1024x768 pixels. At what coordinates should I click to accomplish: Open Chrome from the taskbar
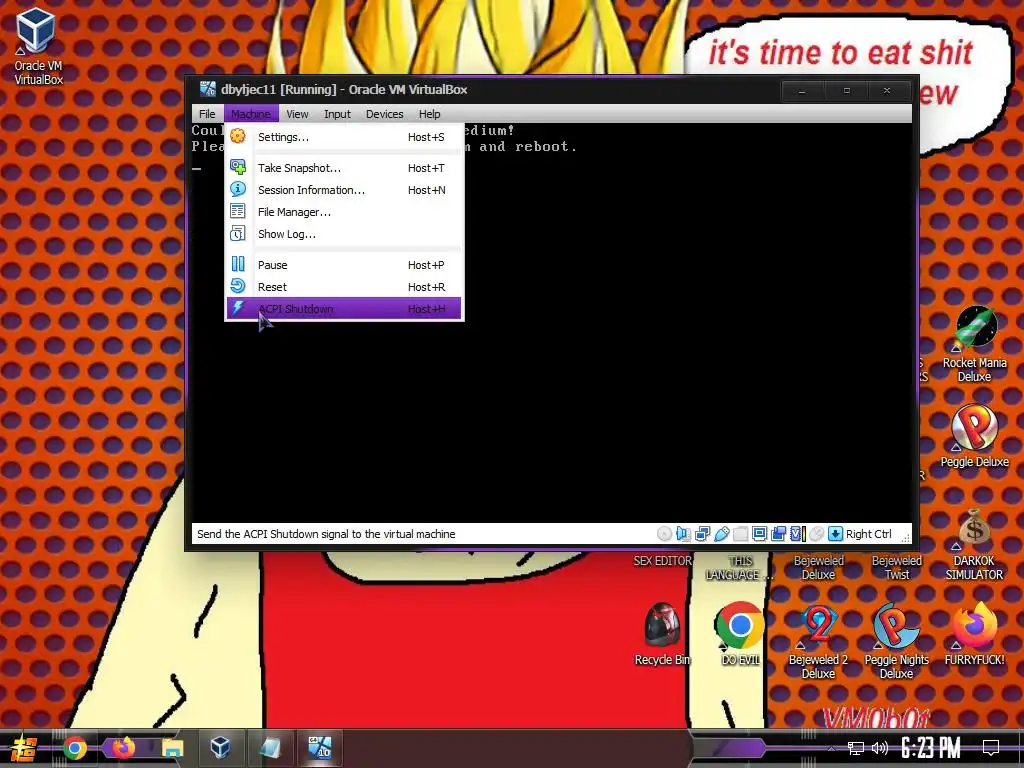pyautogui.click(x=74, y=748)
